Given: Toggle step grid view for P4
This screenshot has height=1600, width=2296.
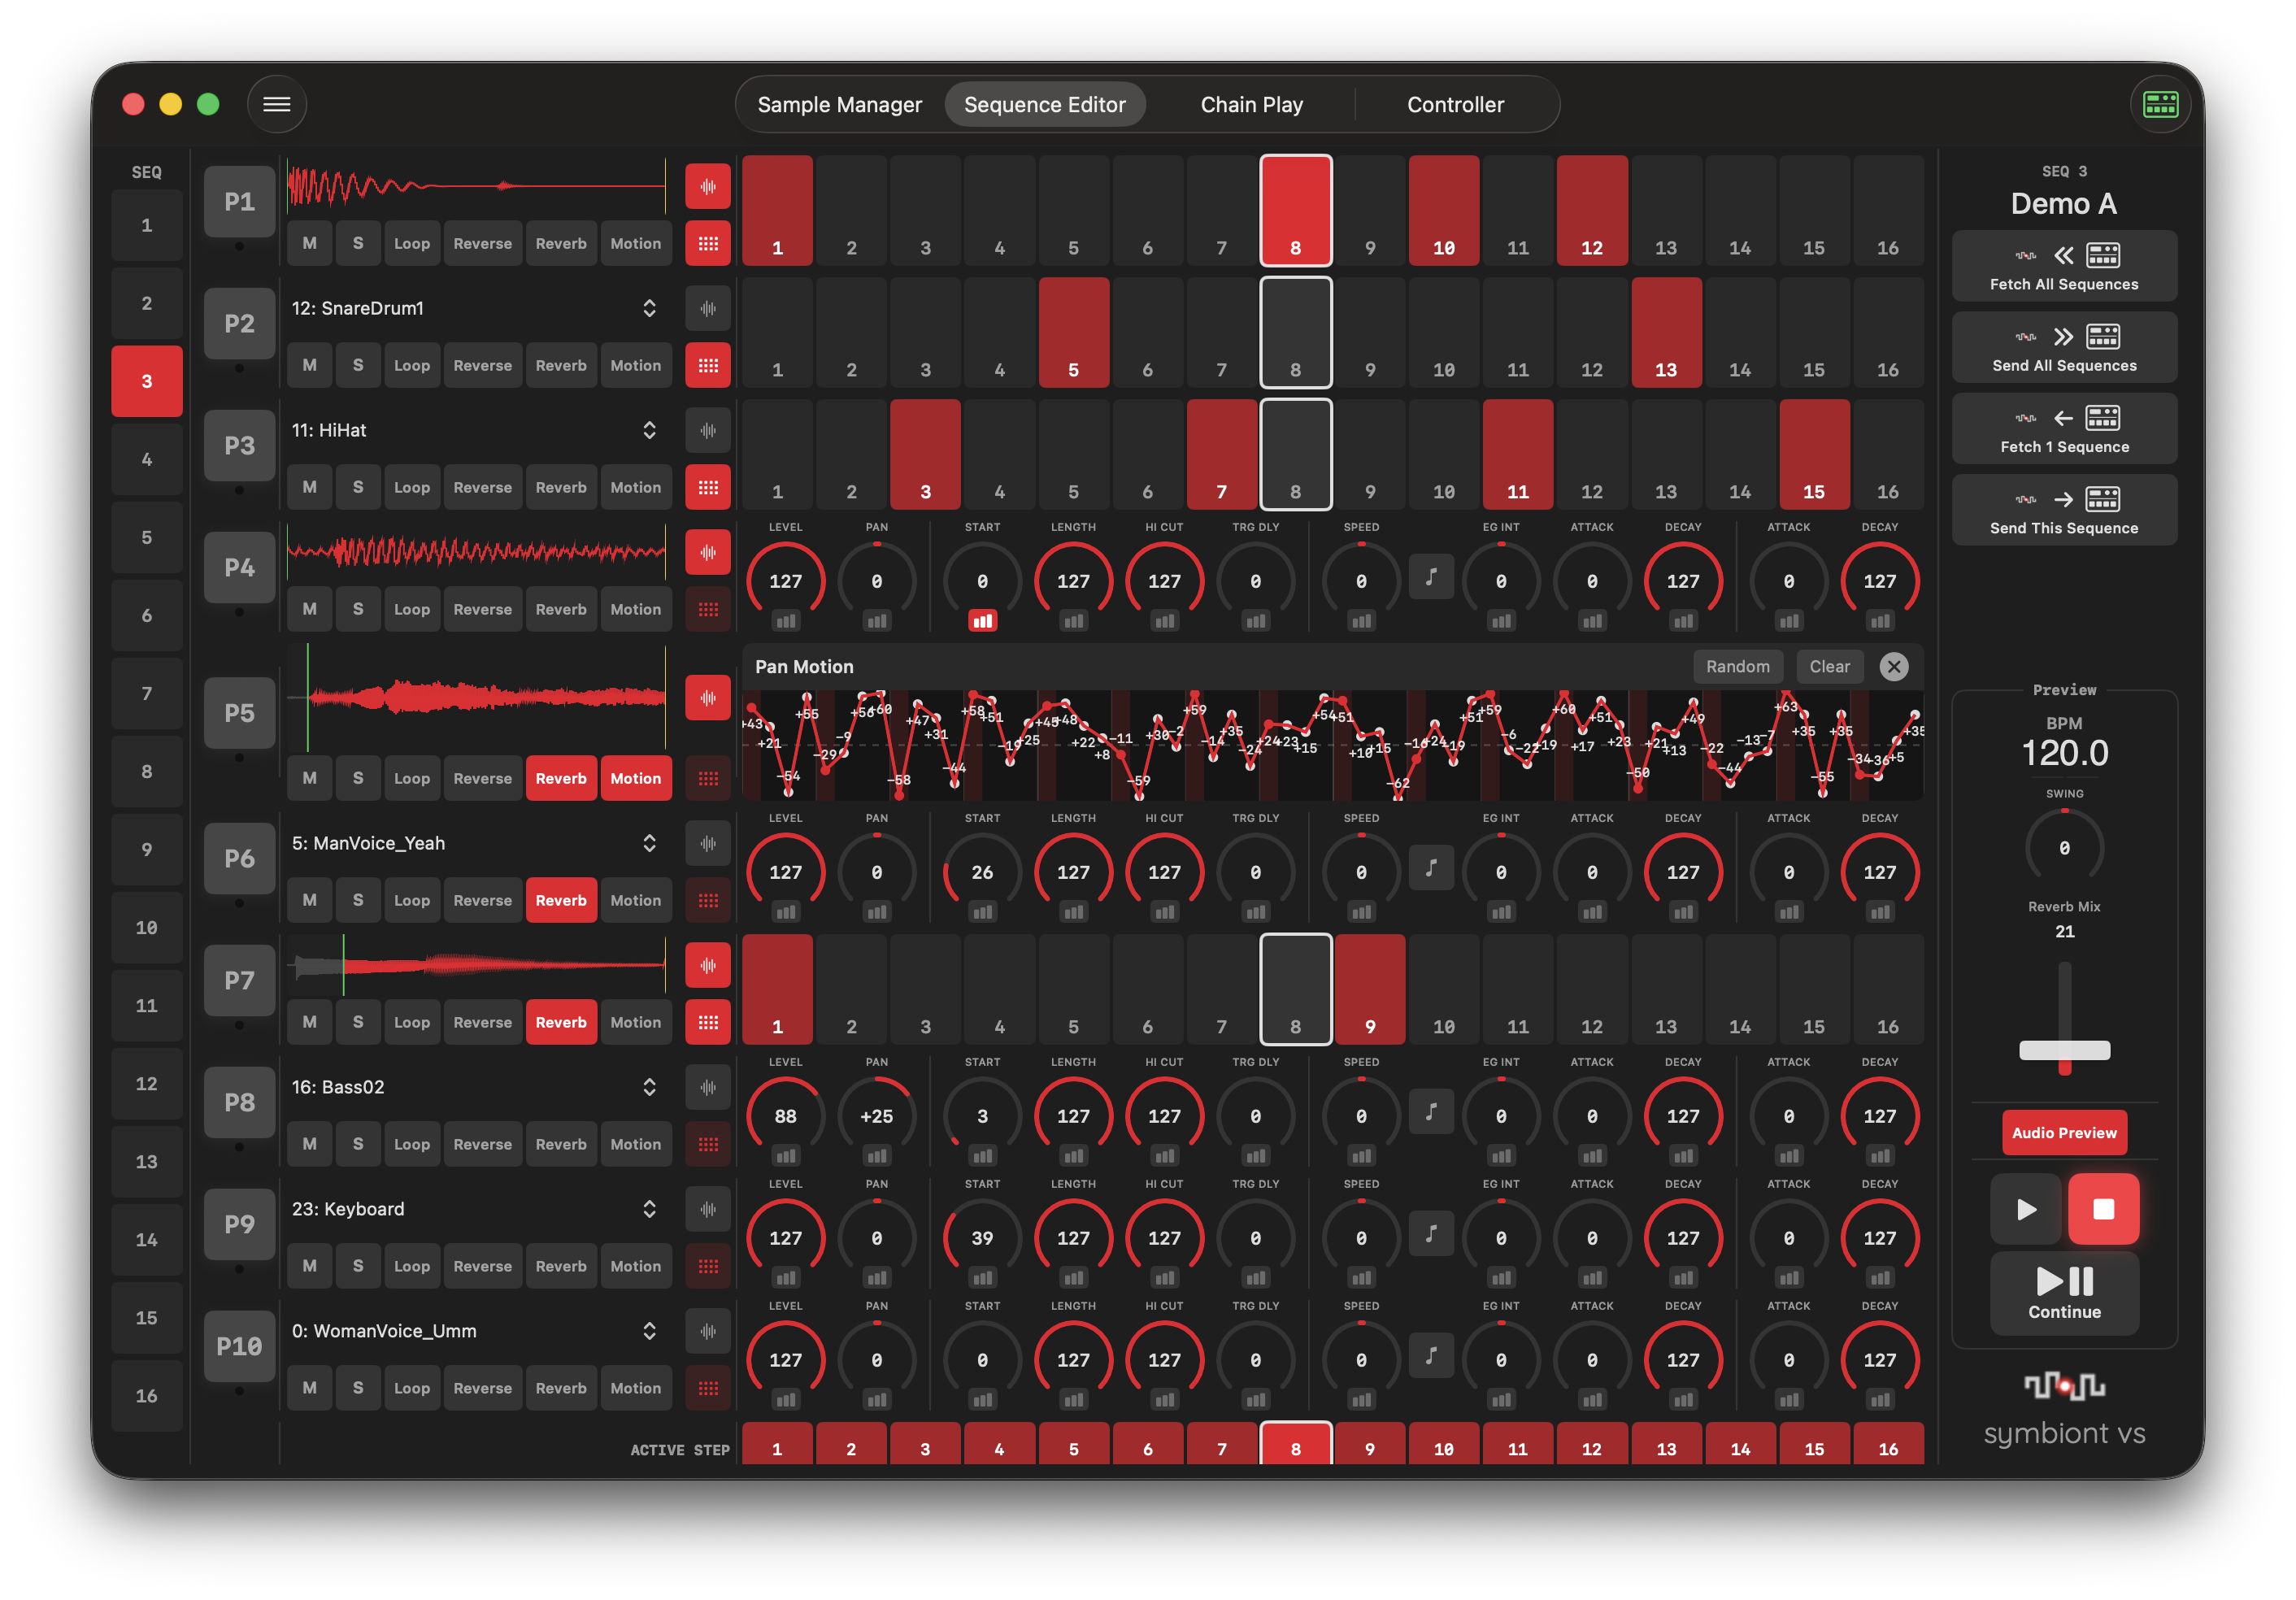Looking at the screenshot, I should click(x=707, y=609).
